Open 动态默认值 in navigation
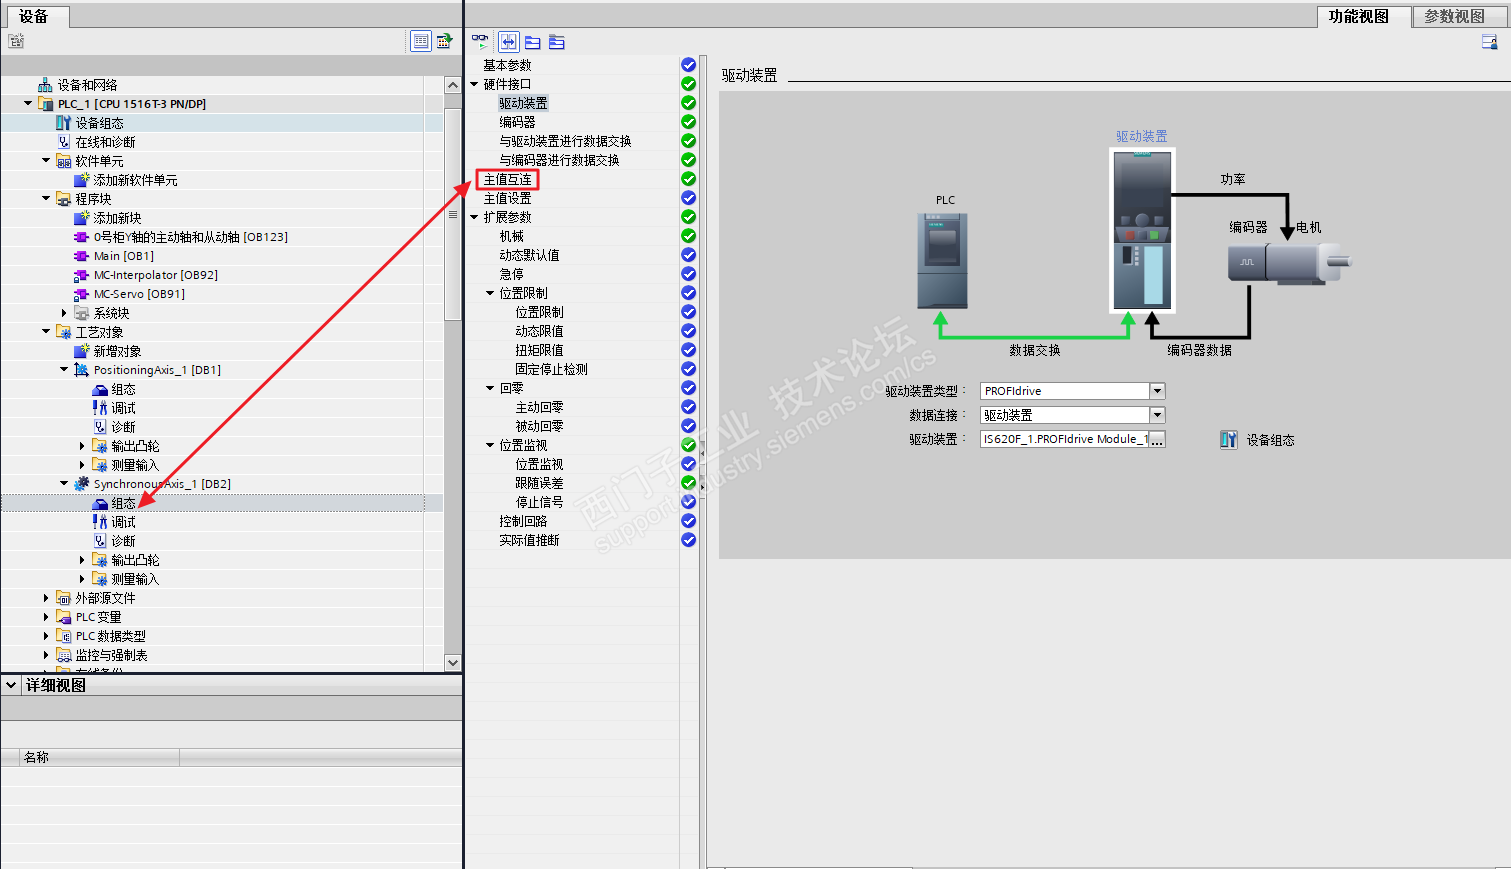This screenshot has height=869, width=1511. click(529, 255)
